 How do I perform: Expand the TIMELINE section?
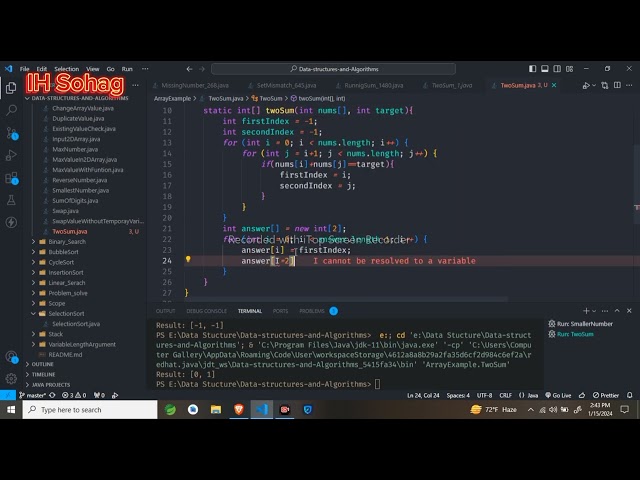click(43, 374)
